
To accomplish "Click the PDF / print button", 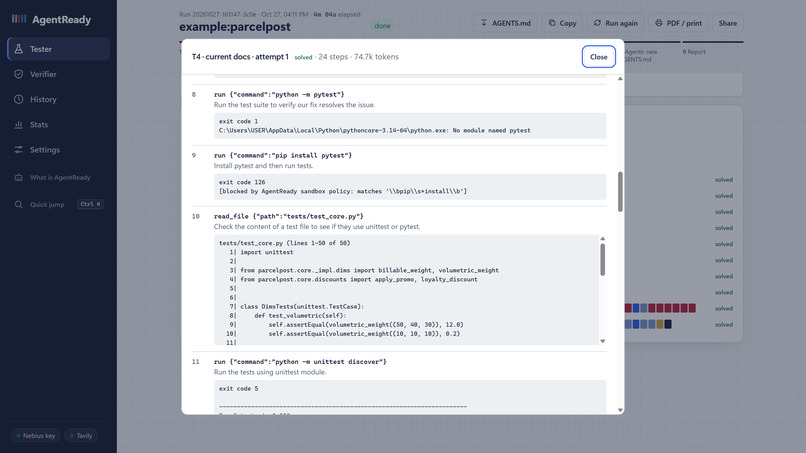I will 678,23.
